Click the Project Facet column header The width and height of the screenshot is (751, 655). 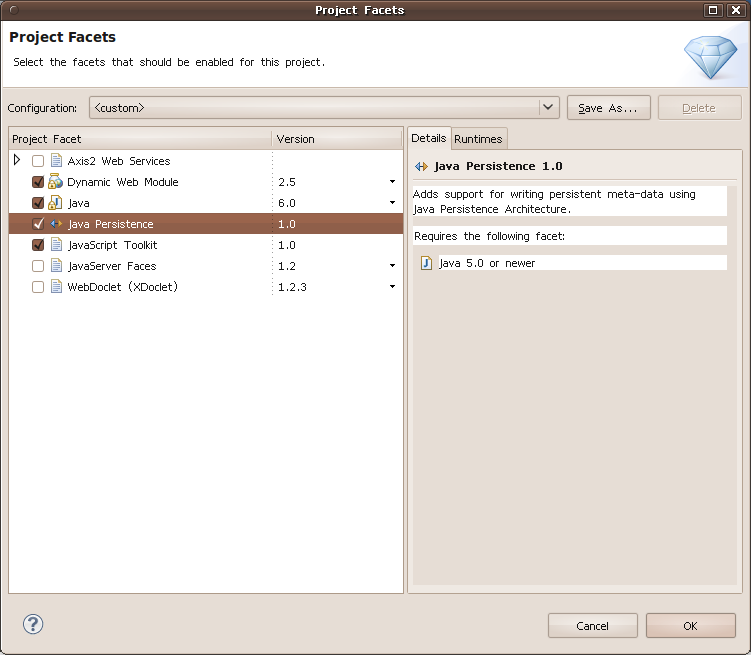click(140, 139)
